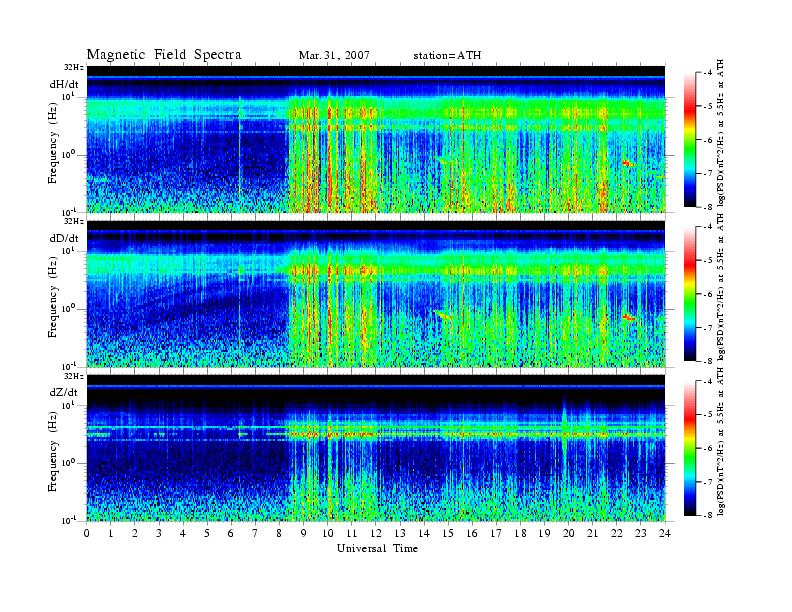This screenshot has width=792, height=612.
Task: Click the log(PSD) label beside the dD/dt color bar
Action: [721, 287]
